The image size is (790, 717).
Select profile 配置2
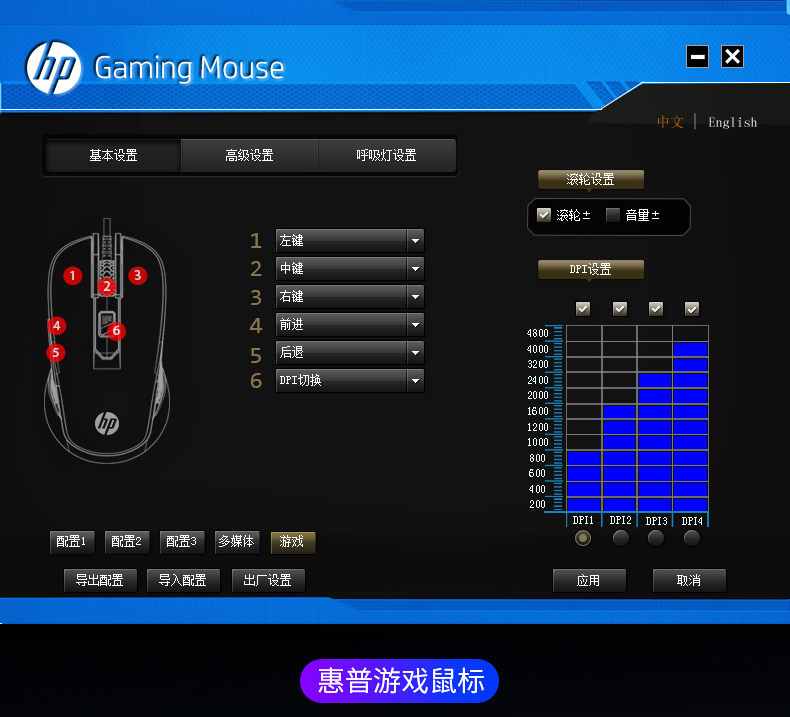pyautogui.click(x=127, y=542)
